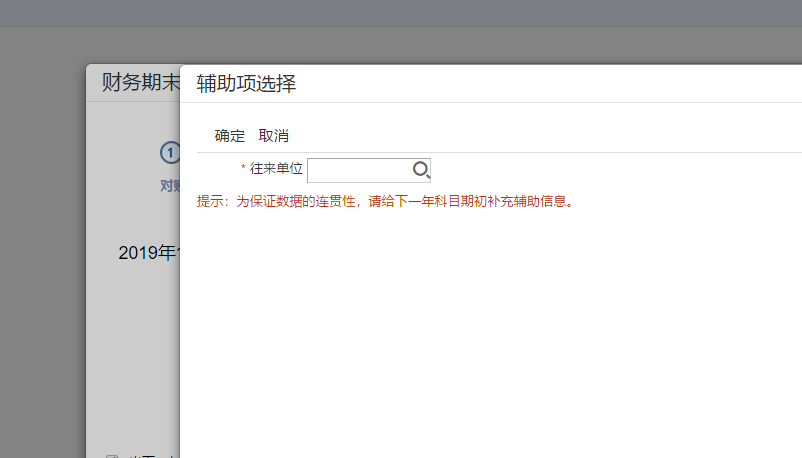The width and height of the screenshot is (802, 458).
Task: Click the 往来单位 field label
Action: point(276,168)
